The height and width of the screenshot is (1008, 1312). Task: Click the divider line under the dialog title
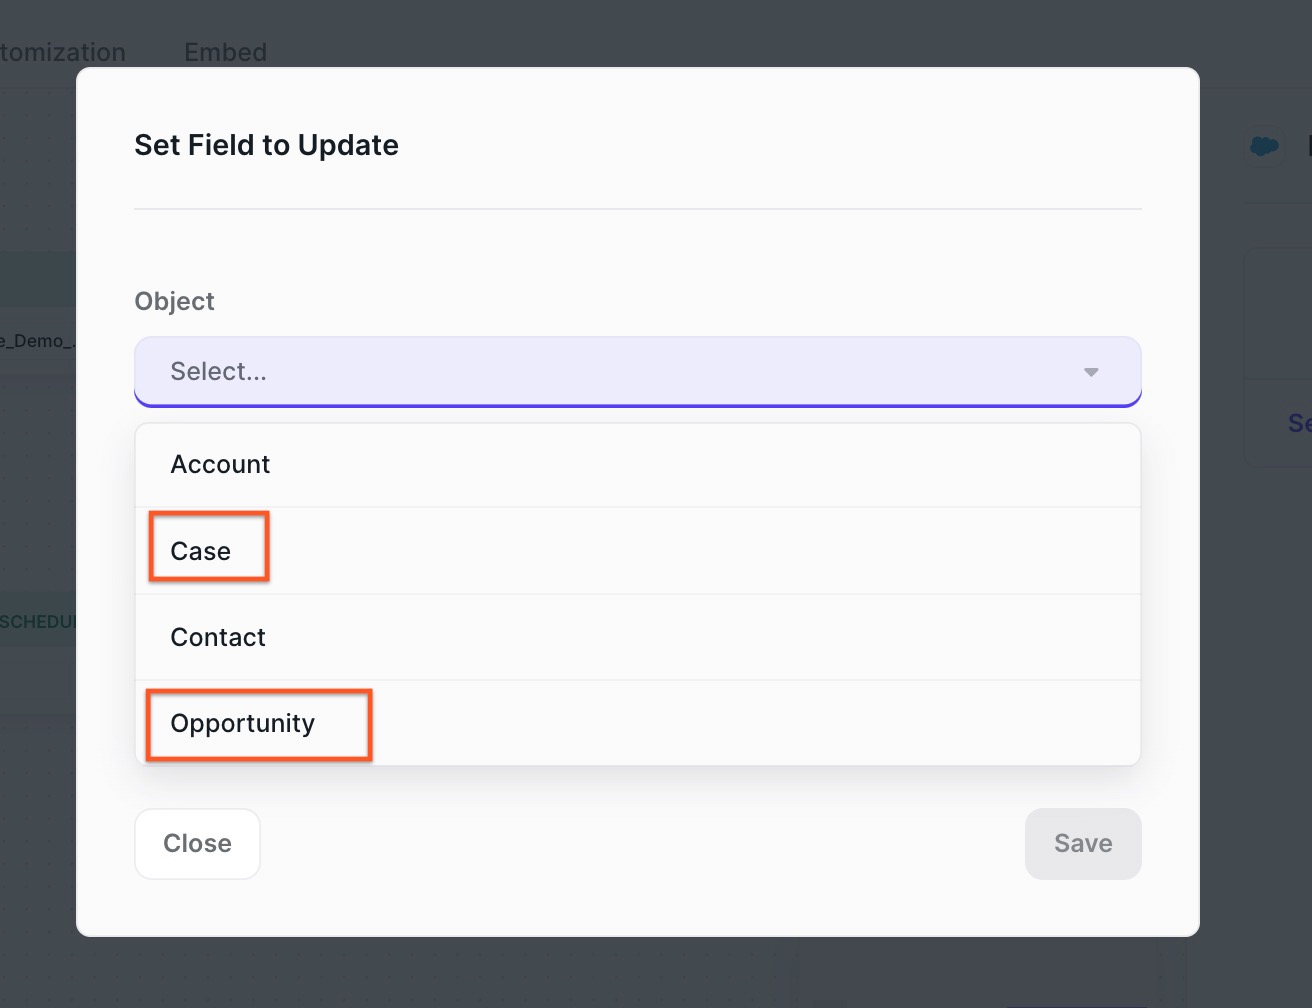(x=638, y=209)
